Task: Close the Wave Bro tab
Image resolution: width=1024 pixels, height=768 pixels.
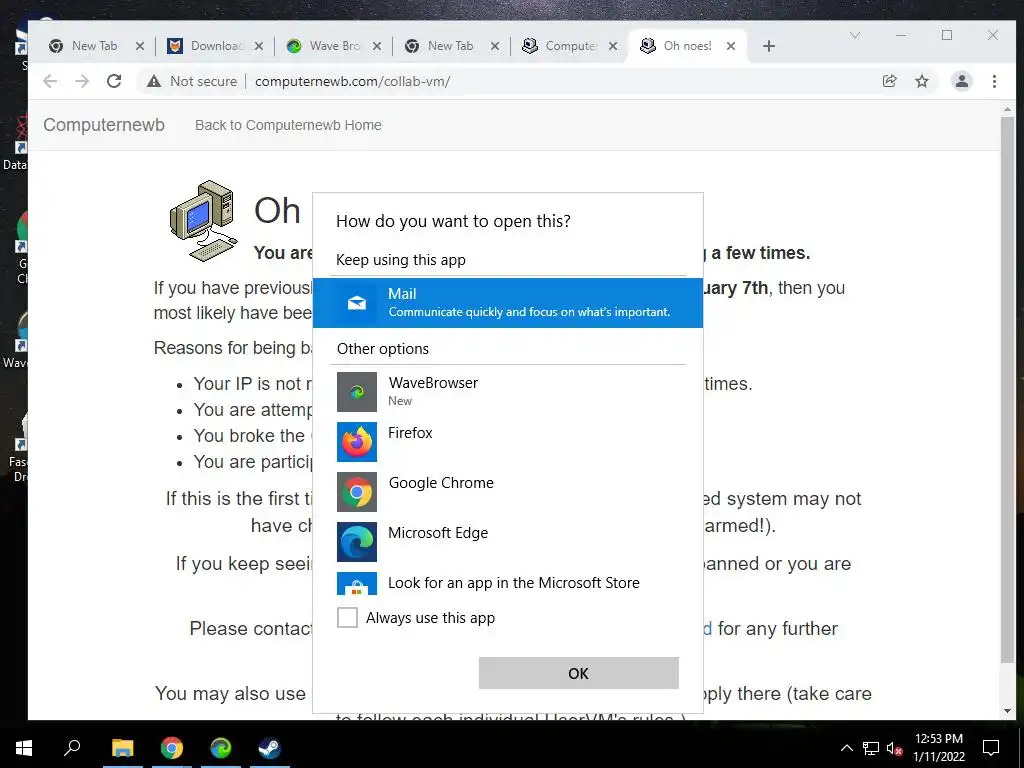Action: click(377, 46)
